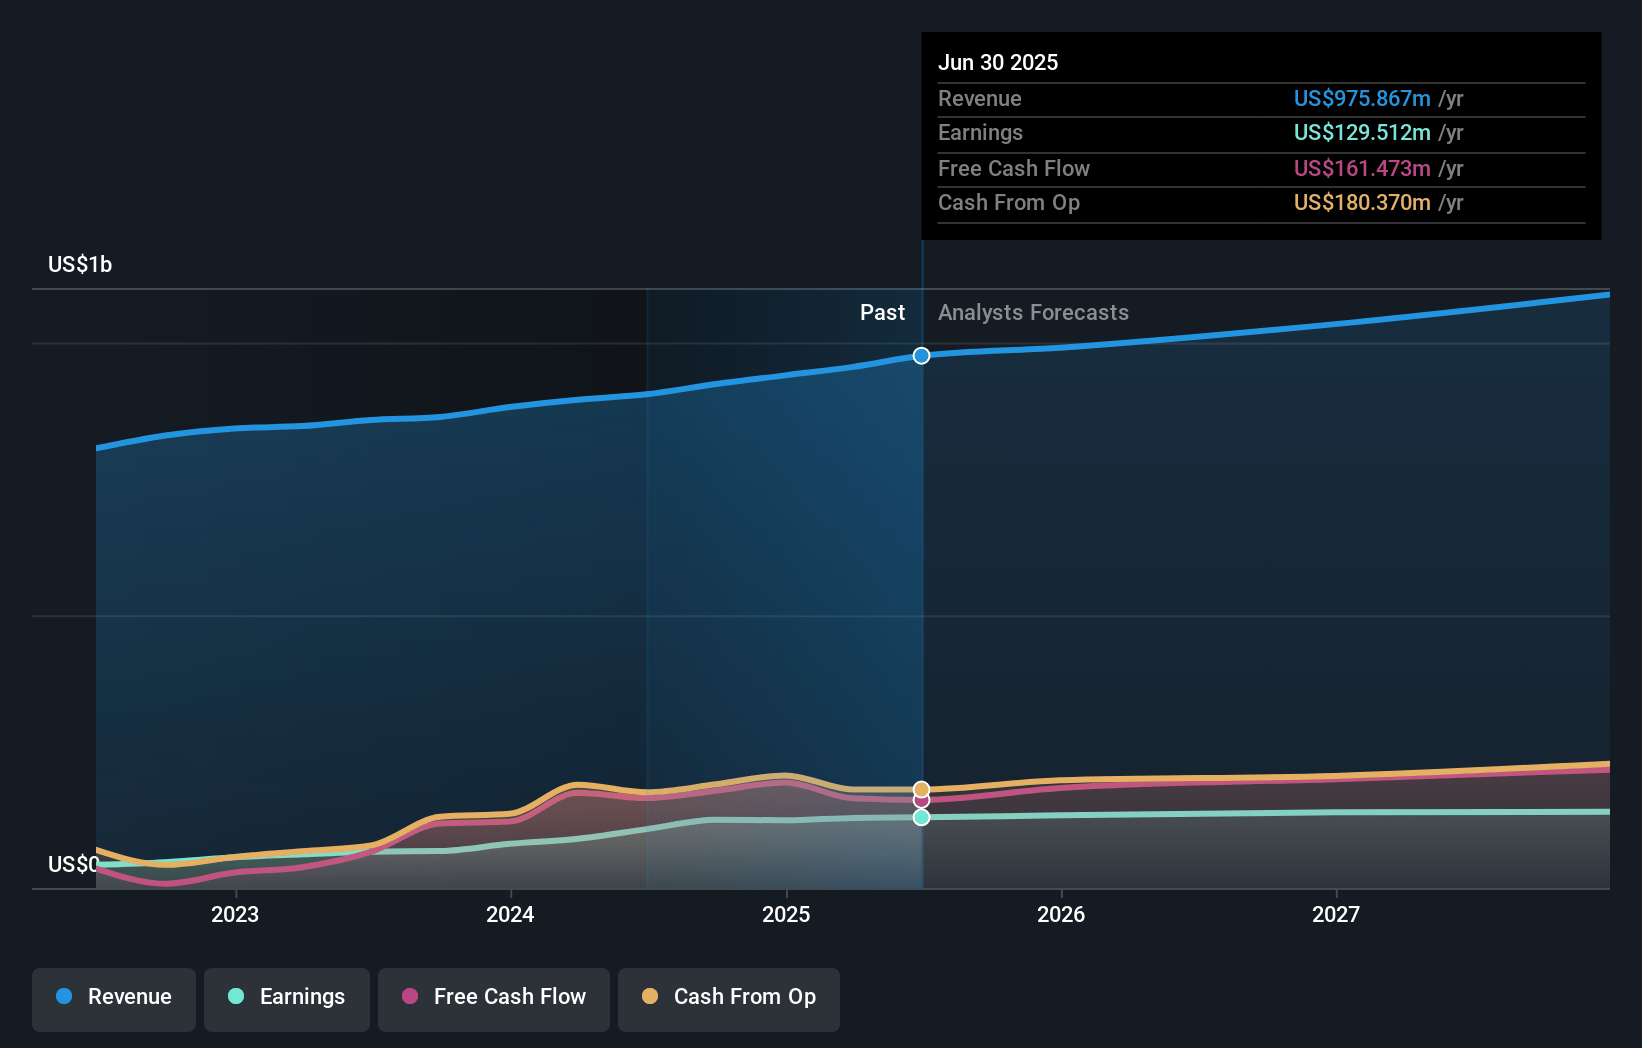This screenshot has width=1642, height=1048.
Task: Click the orange Cash From Op data point
Action: point(921,790)
